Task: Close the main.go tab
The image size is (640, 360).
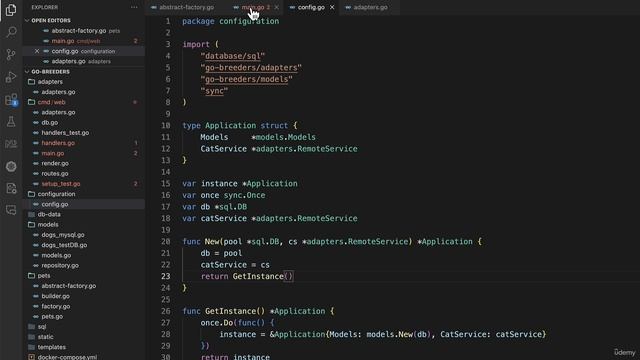Action: [x=277, y=7]
